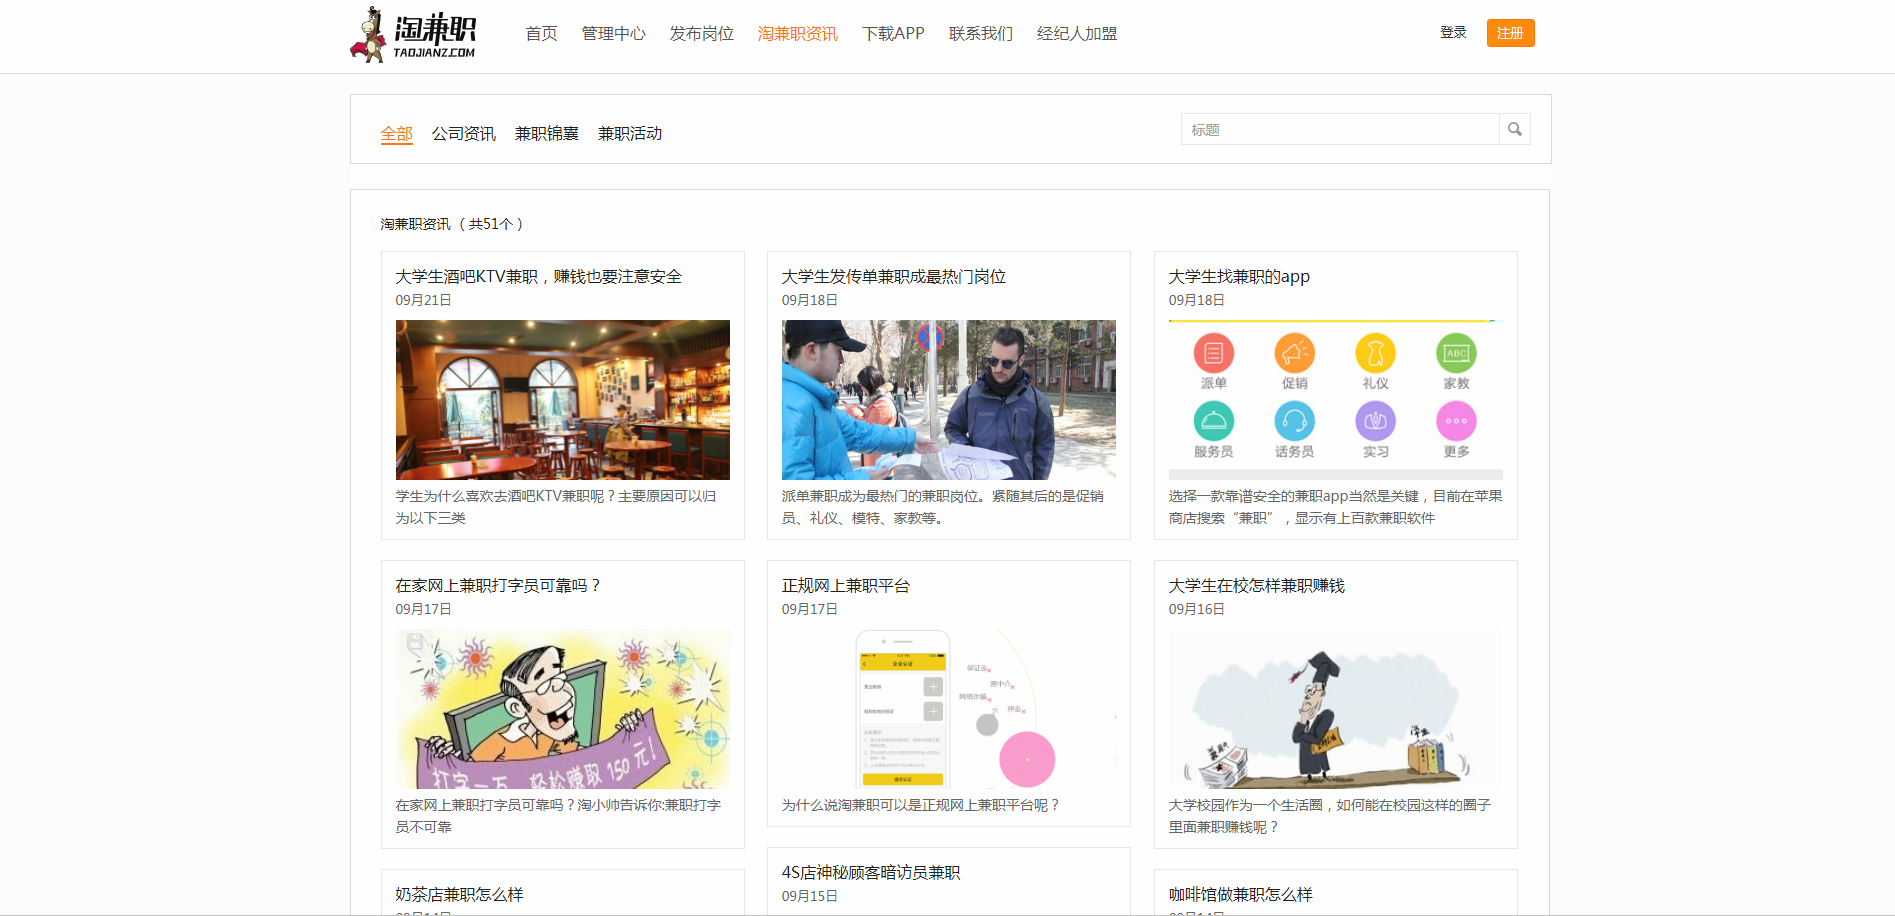Click the 淘兼职资讯（共51个）heading
This screenshot has height=916, width=1895.
pyautogui.click(x=452, y=224)
